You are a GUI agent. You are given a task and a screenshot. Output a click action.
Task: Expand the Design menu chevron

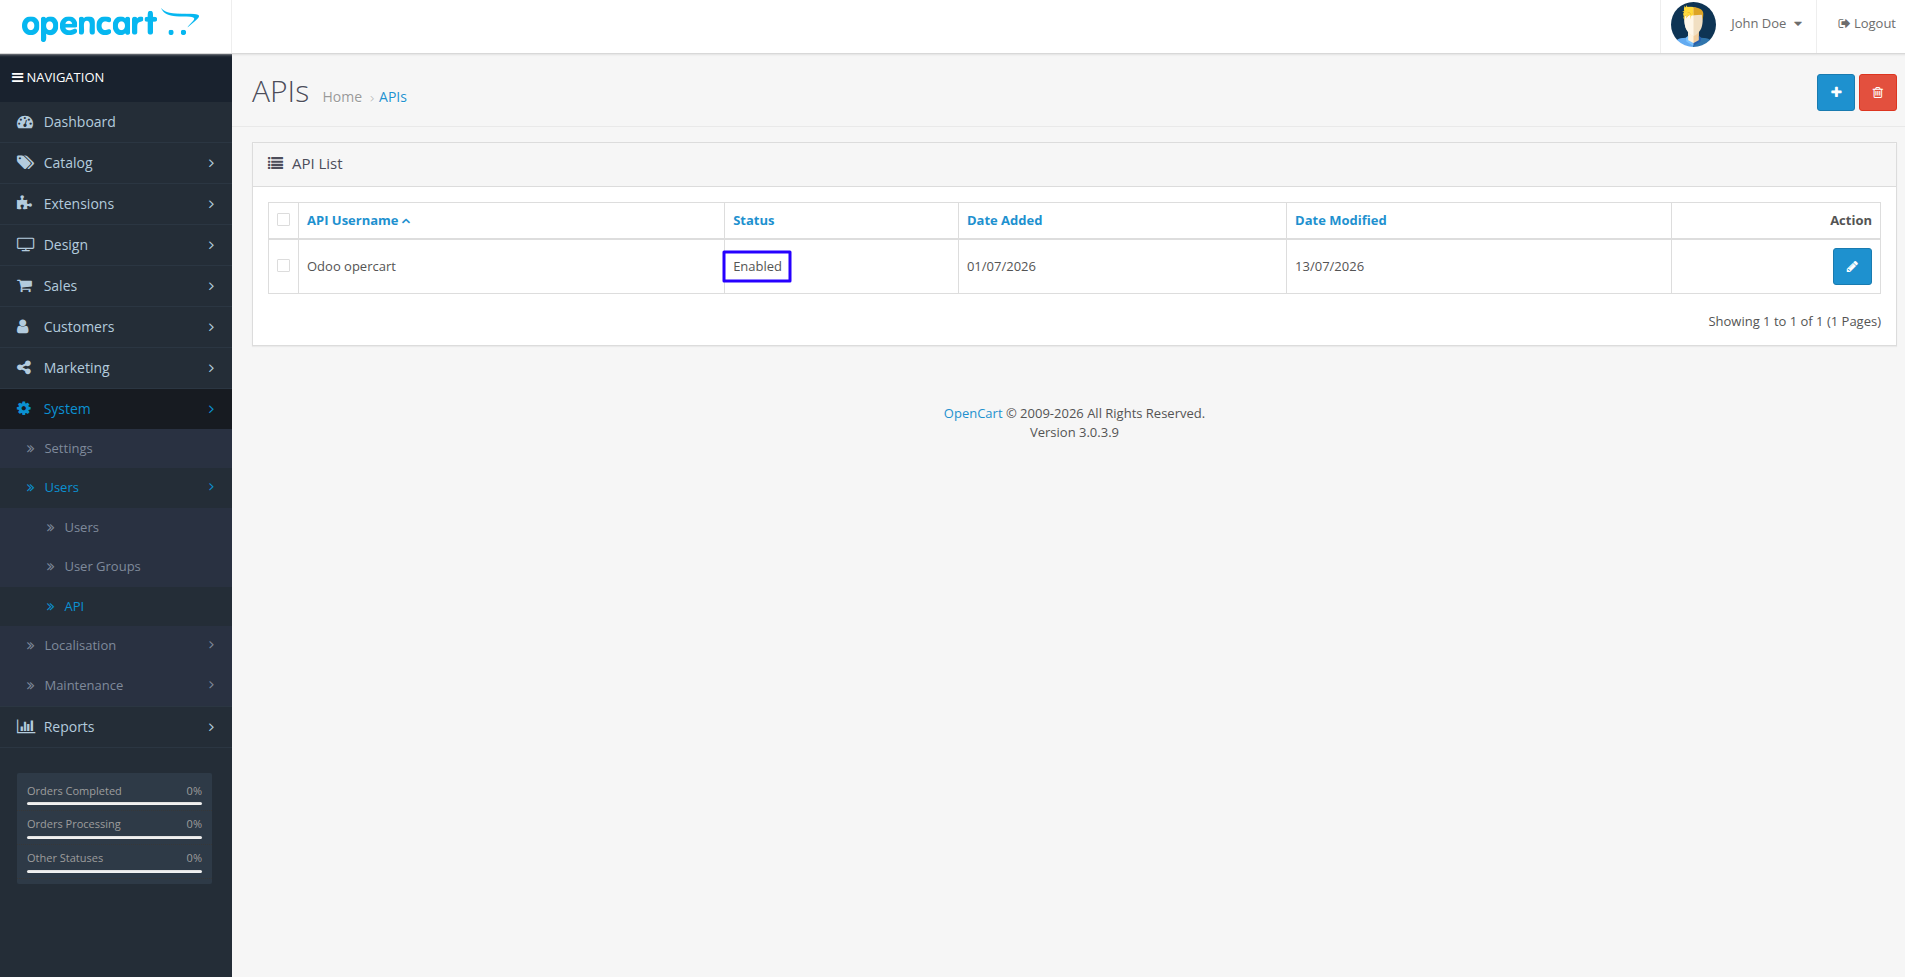pos(211,245)
